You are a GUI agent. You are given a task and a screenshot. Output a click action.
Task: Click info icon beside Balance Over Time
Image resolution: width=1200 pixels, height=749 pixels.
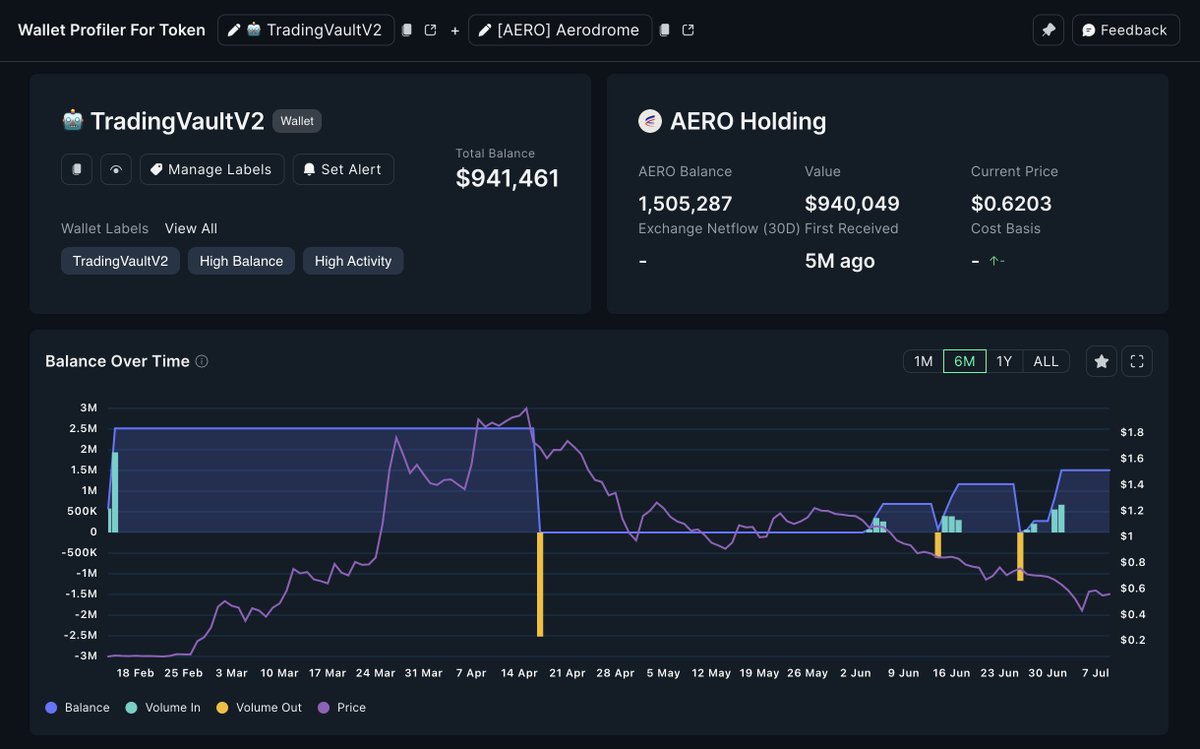202,361
